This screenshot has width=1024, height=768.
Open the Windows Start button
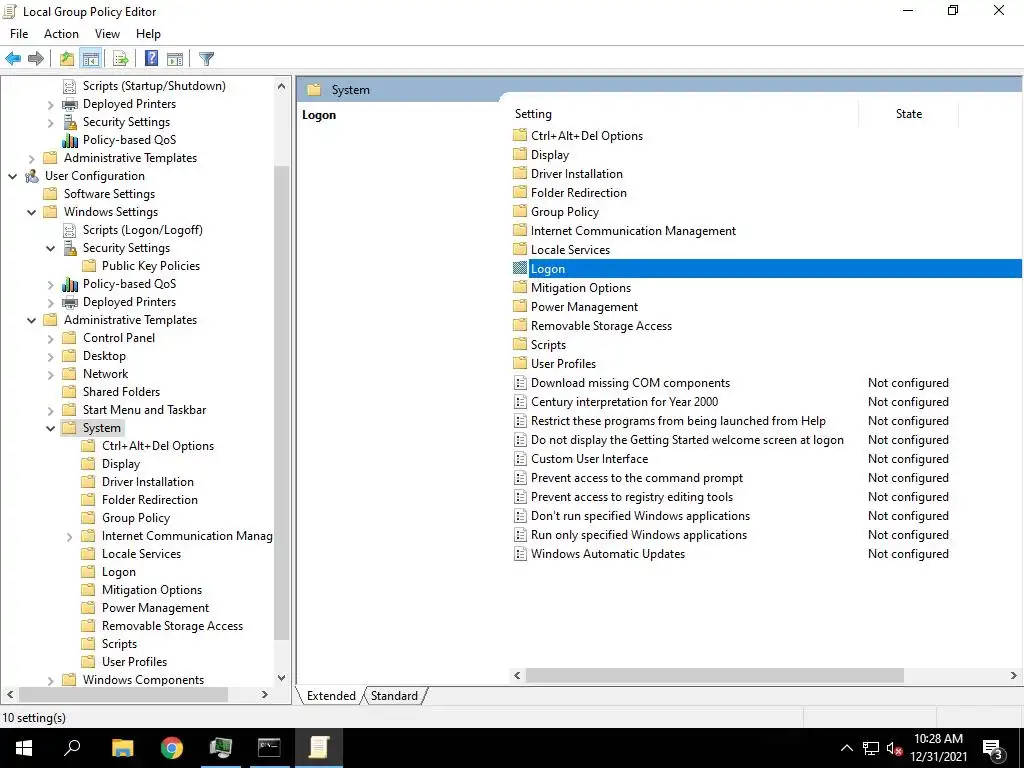[24, 748]
